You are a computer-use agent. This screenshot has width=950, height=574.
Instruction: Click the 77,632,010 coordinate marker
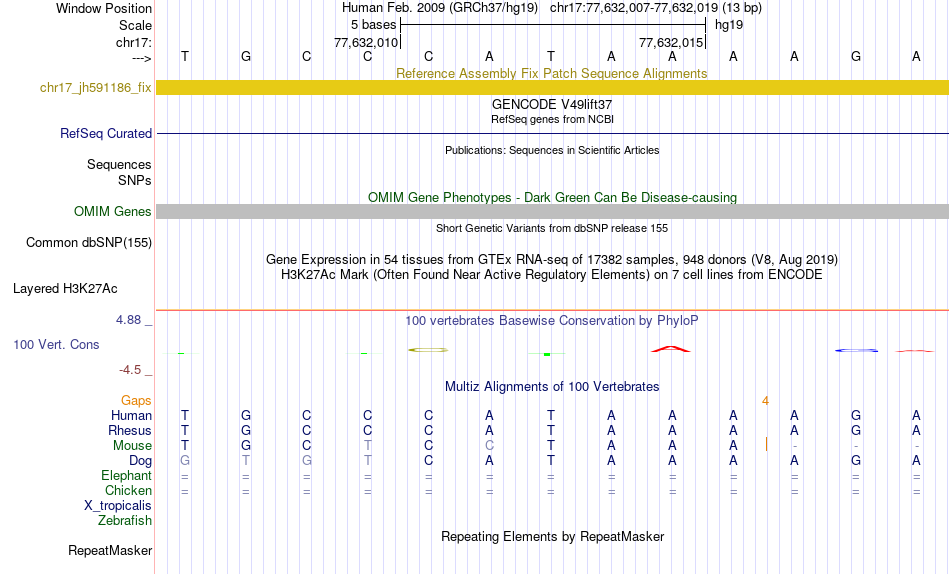coord(366,42)
